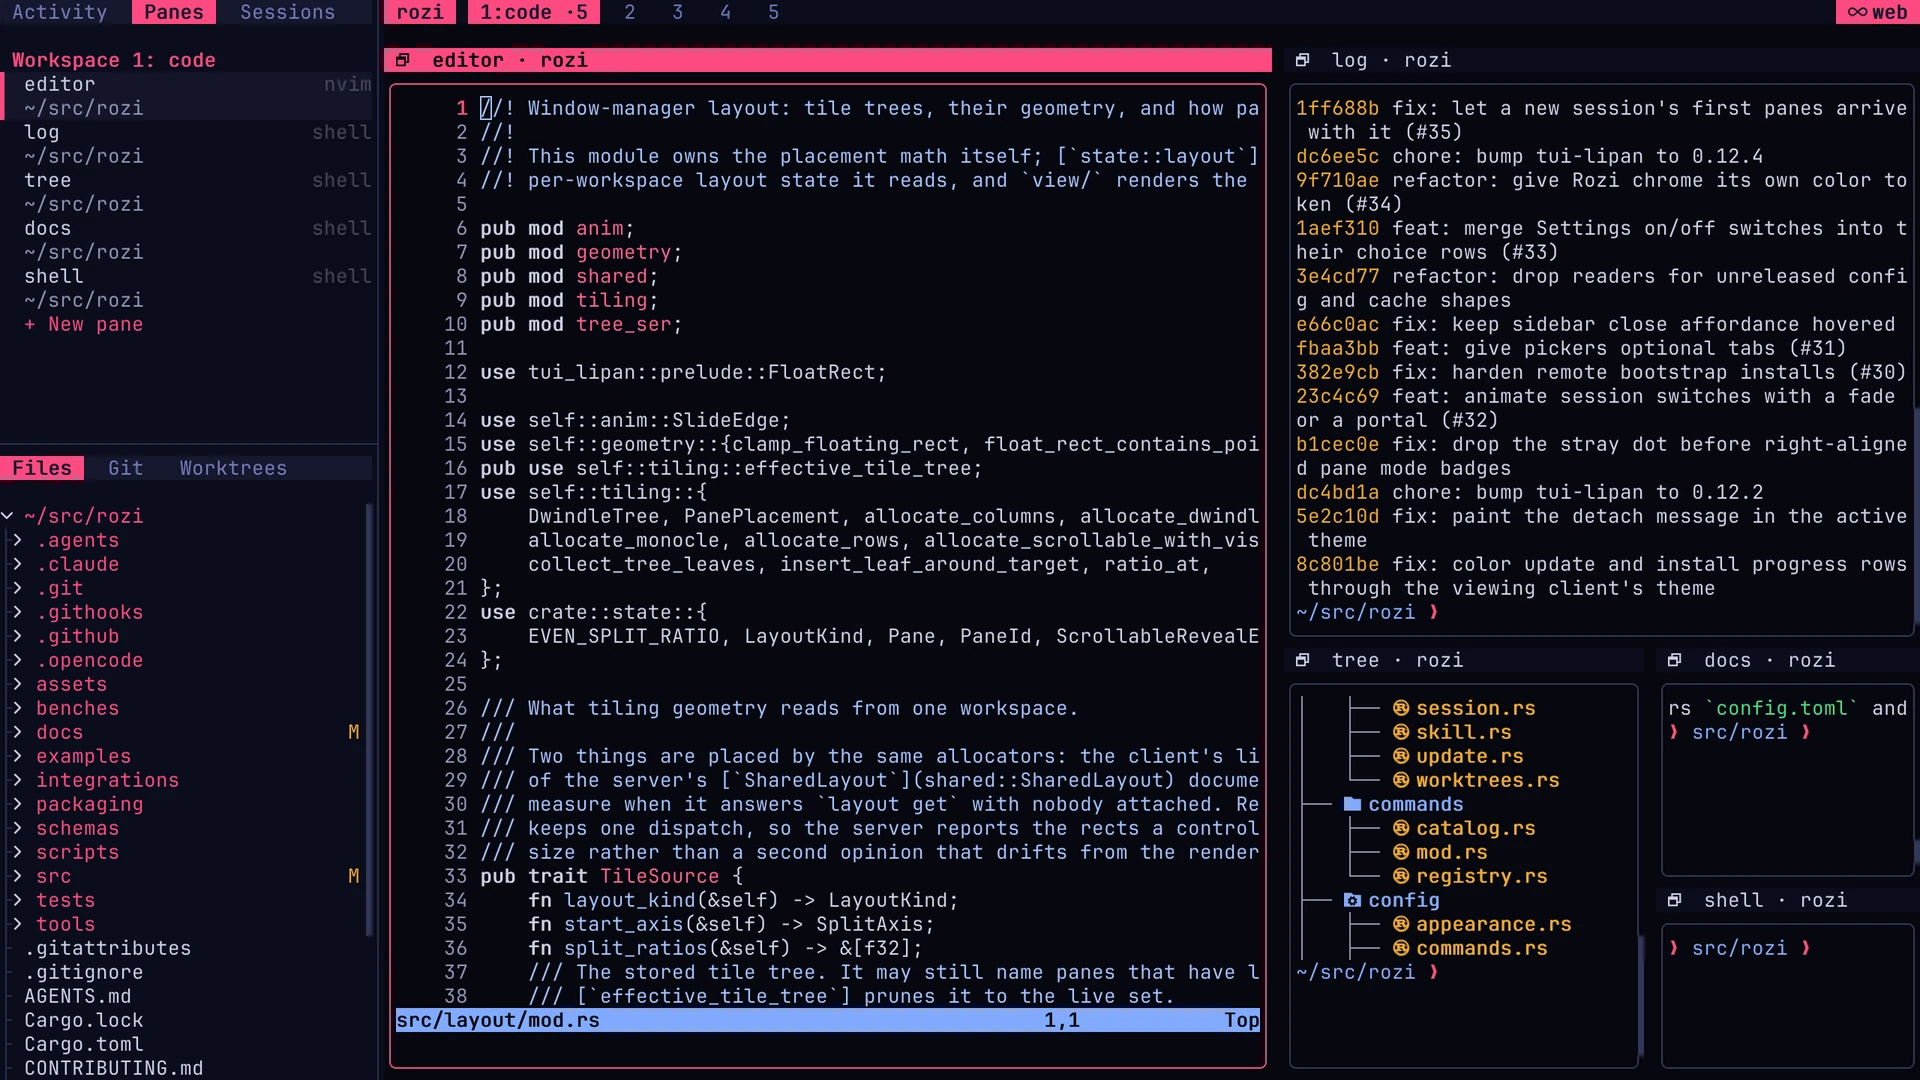Click the src/layout/mod.rs status line
The image size is (1920, 1080).
pyautogui.click(x=828, y=1020)
